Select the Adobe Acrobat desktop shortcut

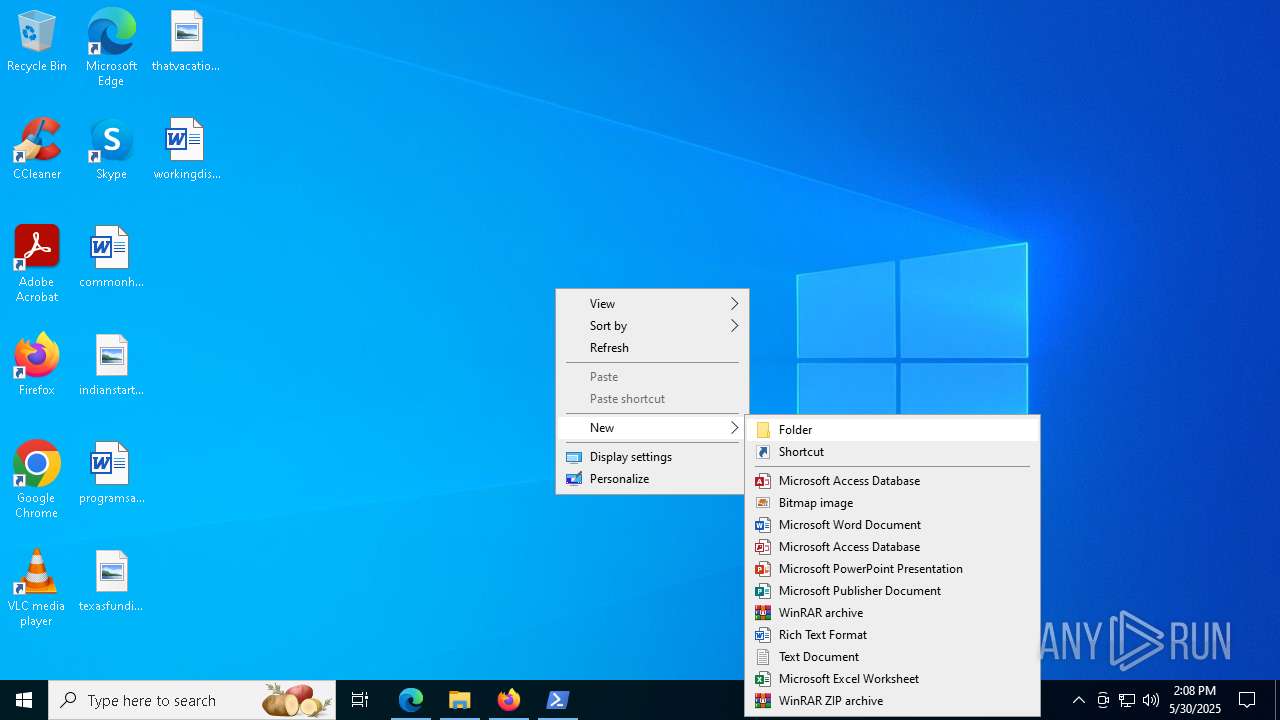point(37,265)
